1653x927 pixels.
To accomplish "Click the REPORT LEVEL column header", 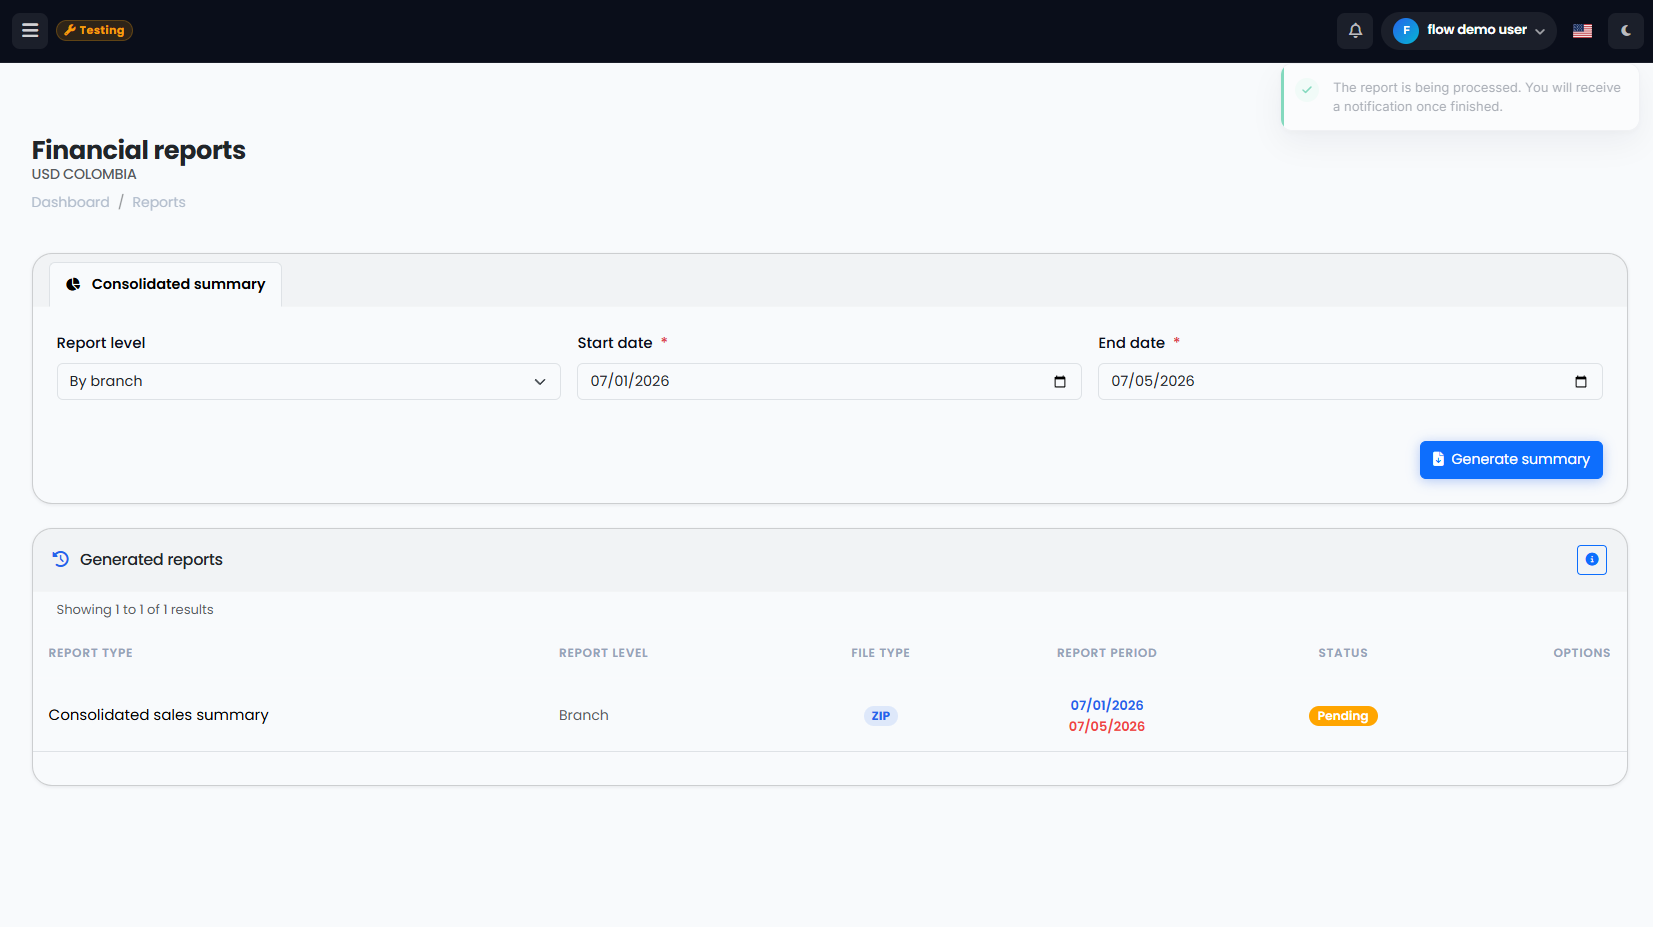I will click(604, 653).
